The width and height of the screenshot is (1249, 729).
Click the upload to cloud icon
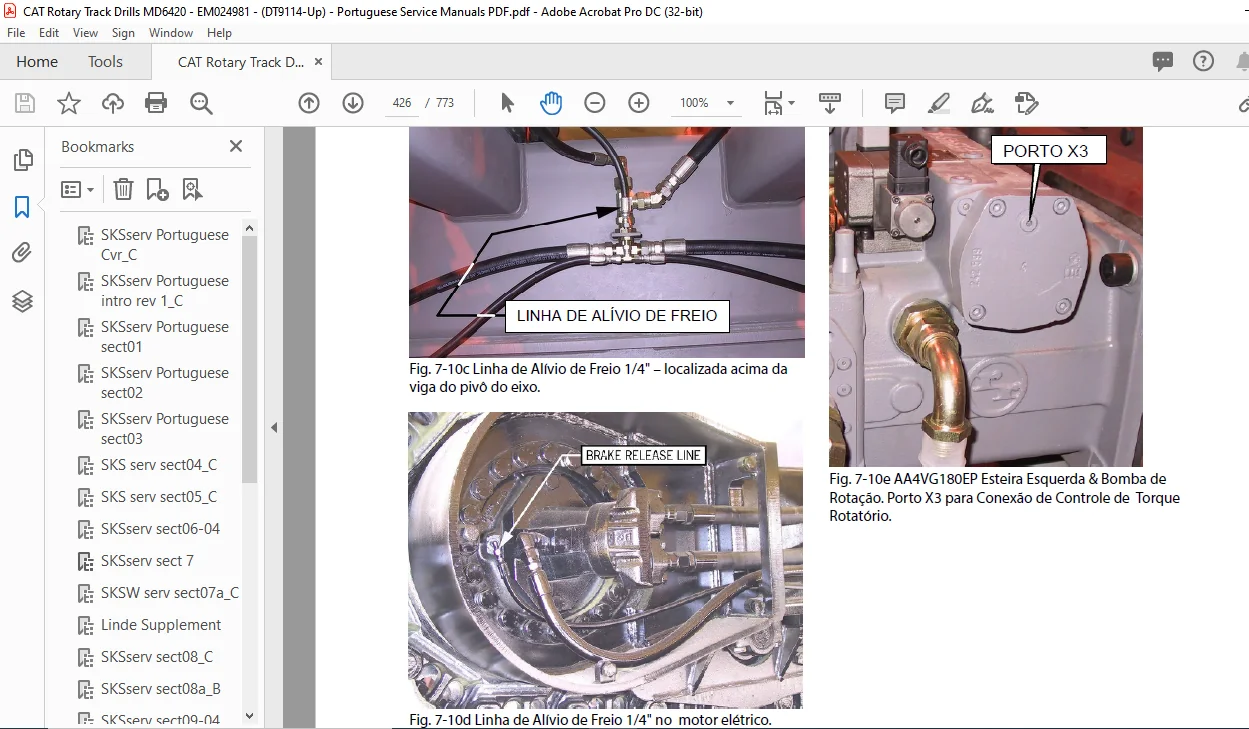point(113,103)
